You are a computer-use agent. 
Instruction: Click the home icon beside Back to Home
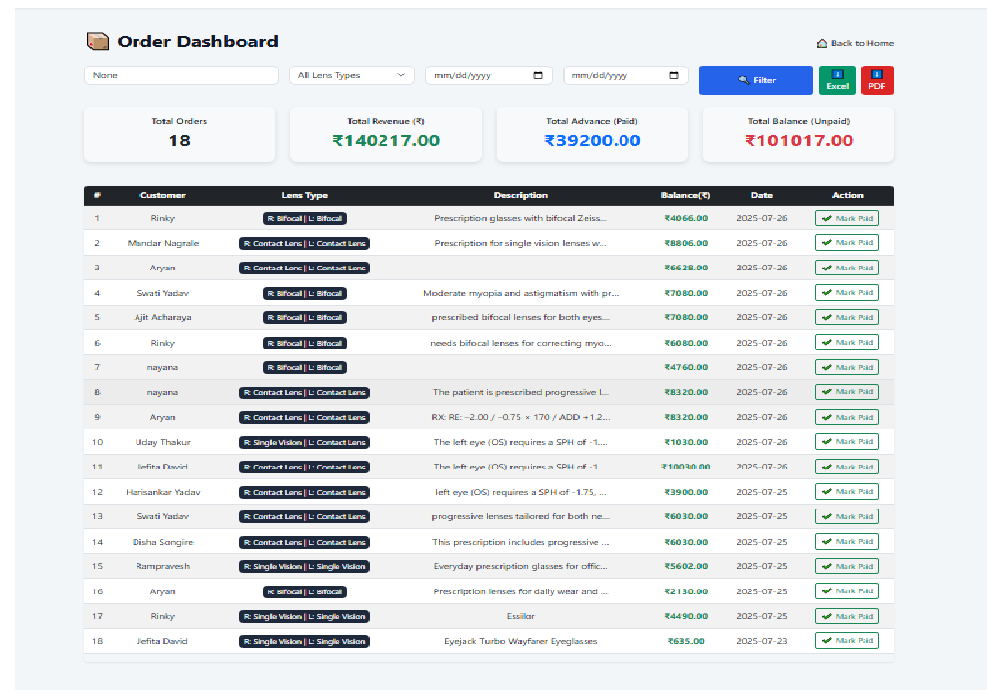(x=822, y=44)
